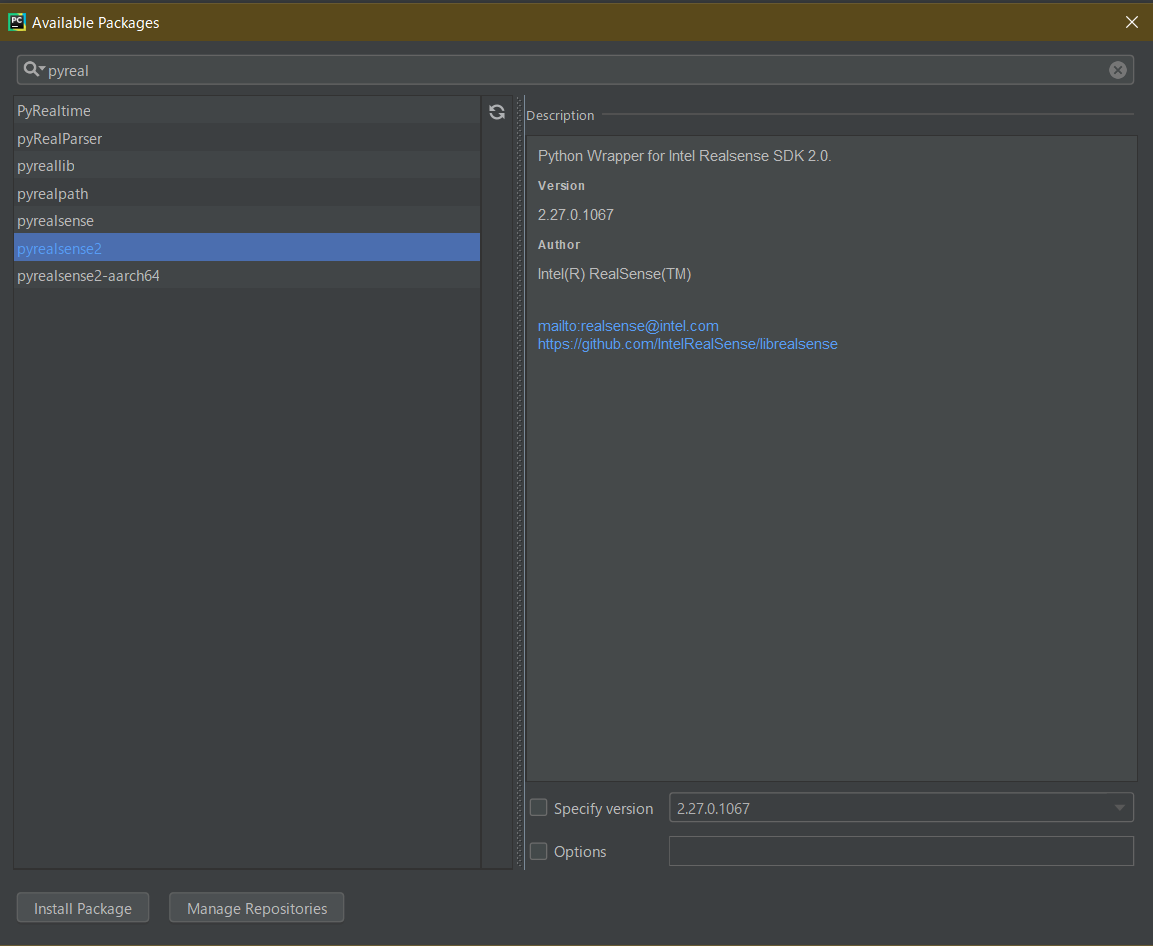Viewport: 1153px width, 946px height.
Task: Clear the pyreal search query
Action: click(x=1118, y=69)
